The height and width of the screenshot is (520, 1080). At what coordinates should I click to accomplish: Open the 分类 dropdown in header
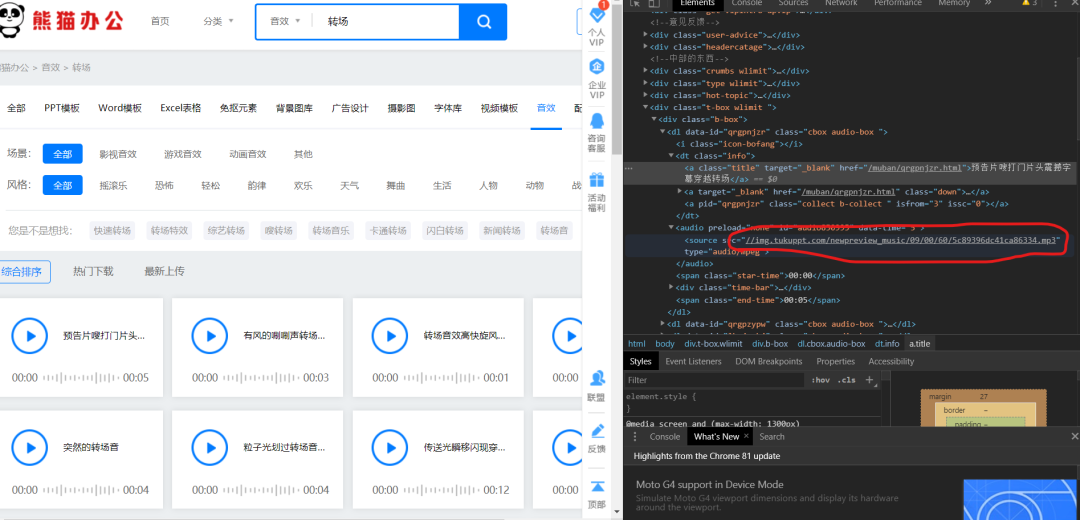pos(218,21)
